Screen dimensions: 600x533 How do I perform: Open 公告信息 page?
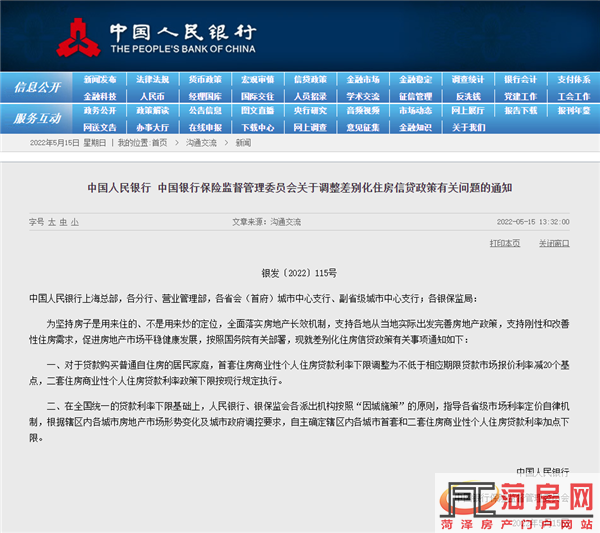pos(205,111)
